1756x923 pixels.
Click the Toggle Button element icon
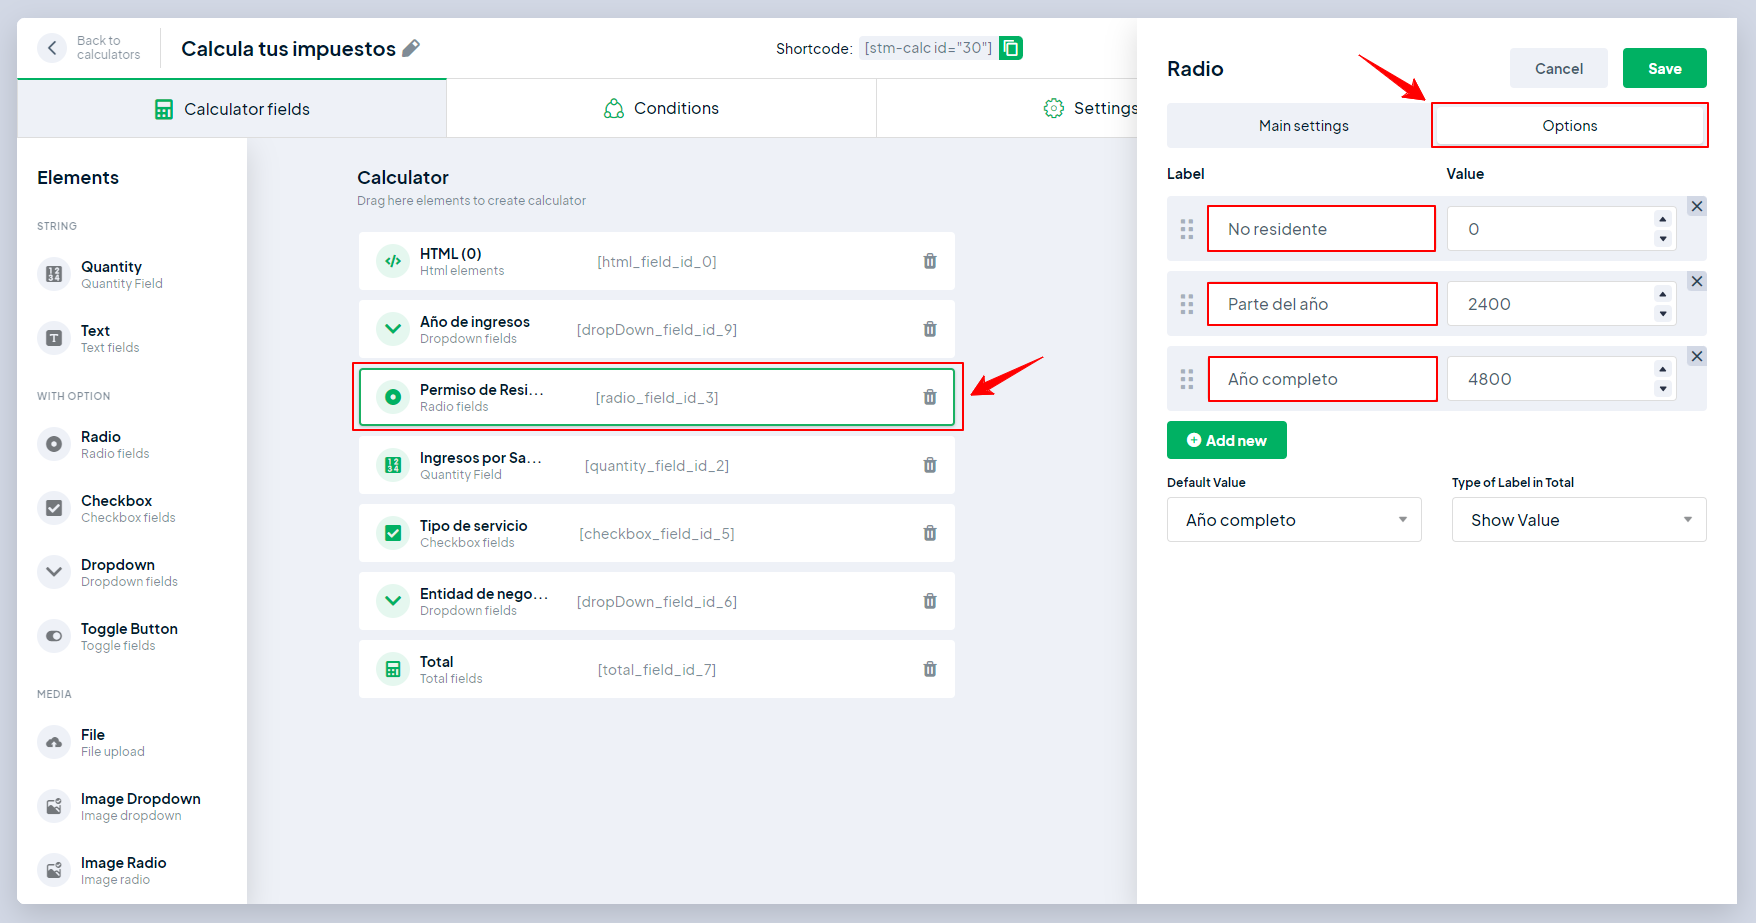point(54,636)
